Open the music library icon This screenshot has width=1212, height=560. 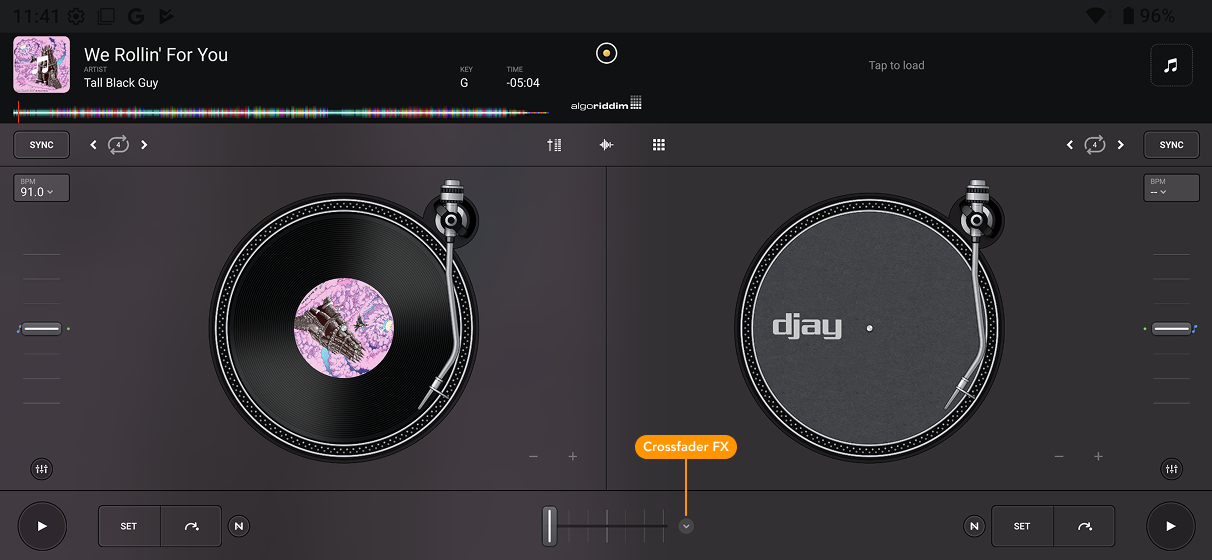pos(1171,65)
